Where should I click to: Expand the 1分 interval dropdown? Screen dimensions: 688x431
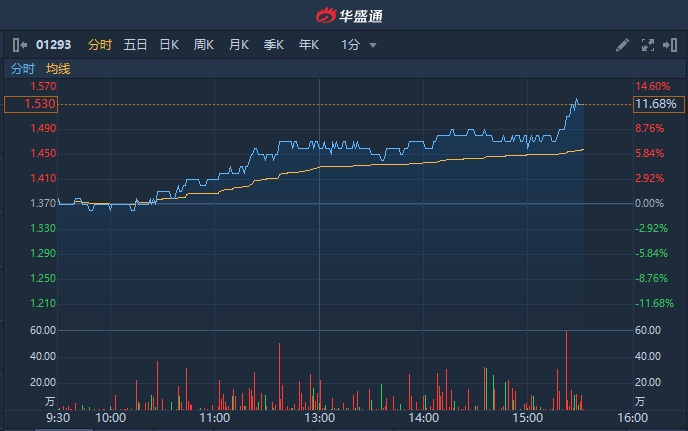pos(359,45)
